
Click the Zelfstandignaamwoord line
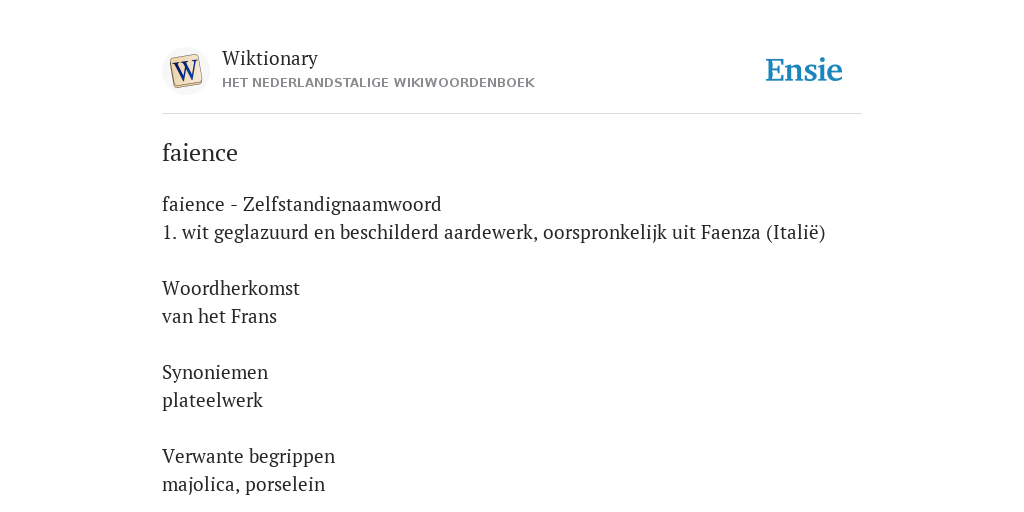tap(302, 204)
